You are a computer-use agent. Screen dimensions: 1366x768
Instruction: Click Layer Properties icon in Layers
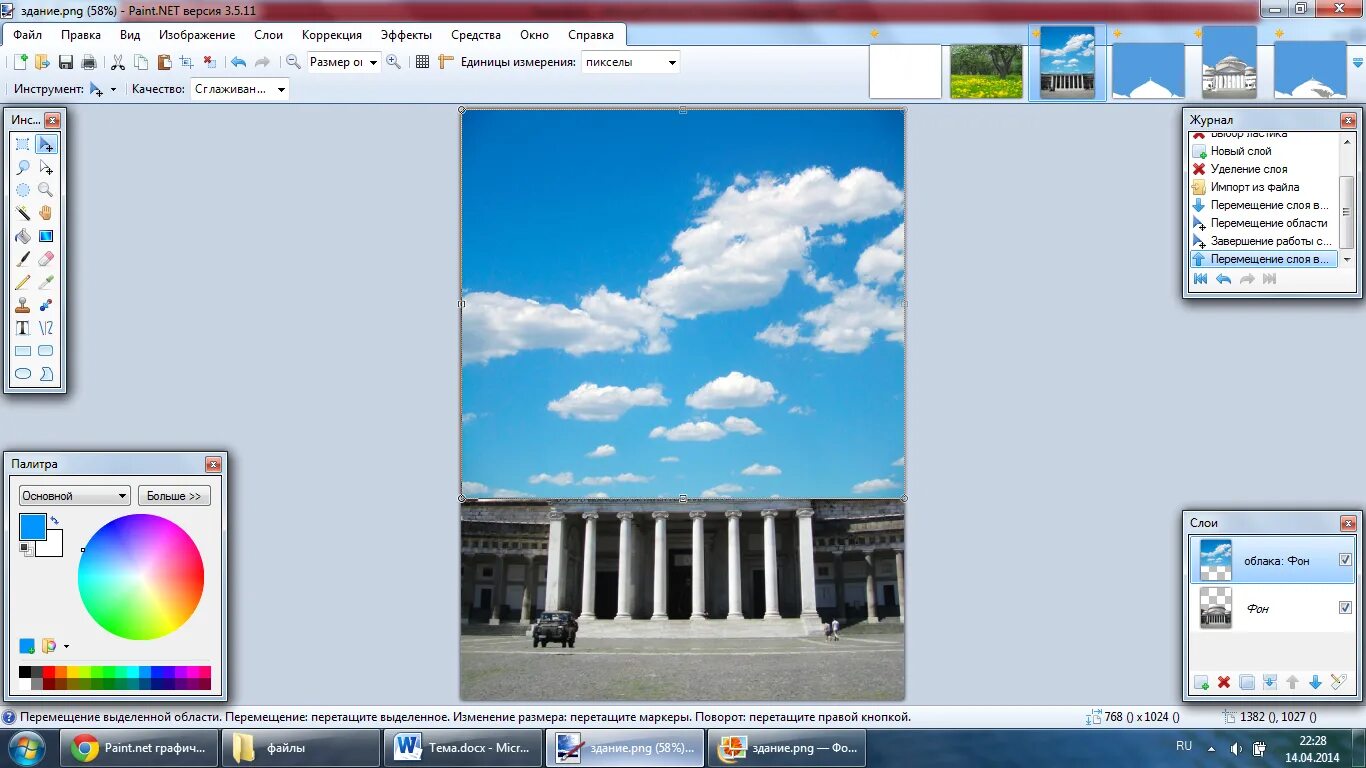pos(1339,682)
